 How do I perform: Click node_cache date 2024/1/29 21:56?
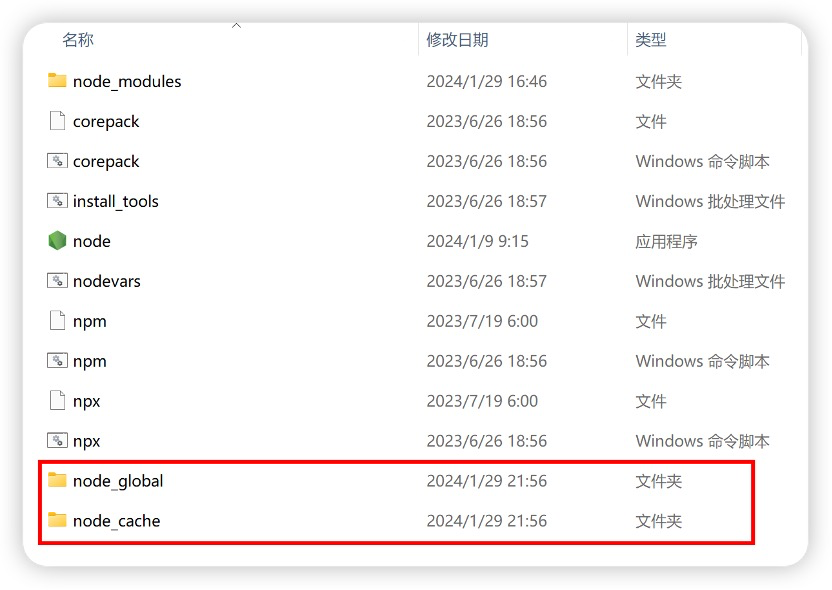pyautogui.click(x=487, y=520)
